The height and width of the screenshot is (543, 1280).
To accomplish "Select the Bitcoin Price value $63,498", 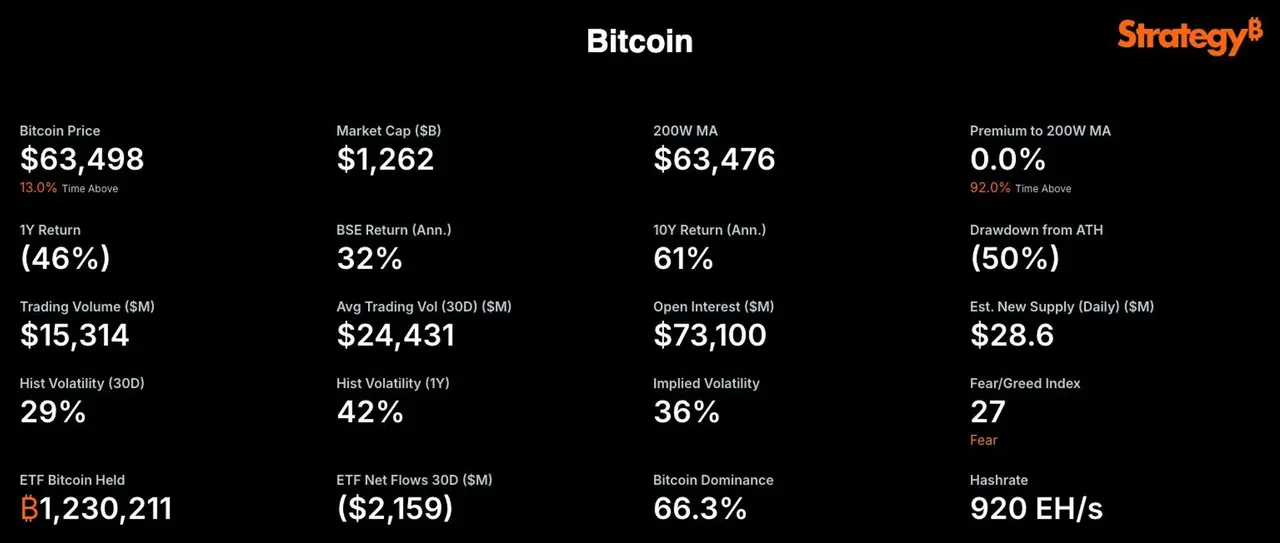I will 82,159.
